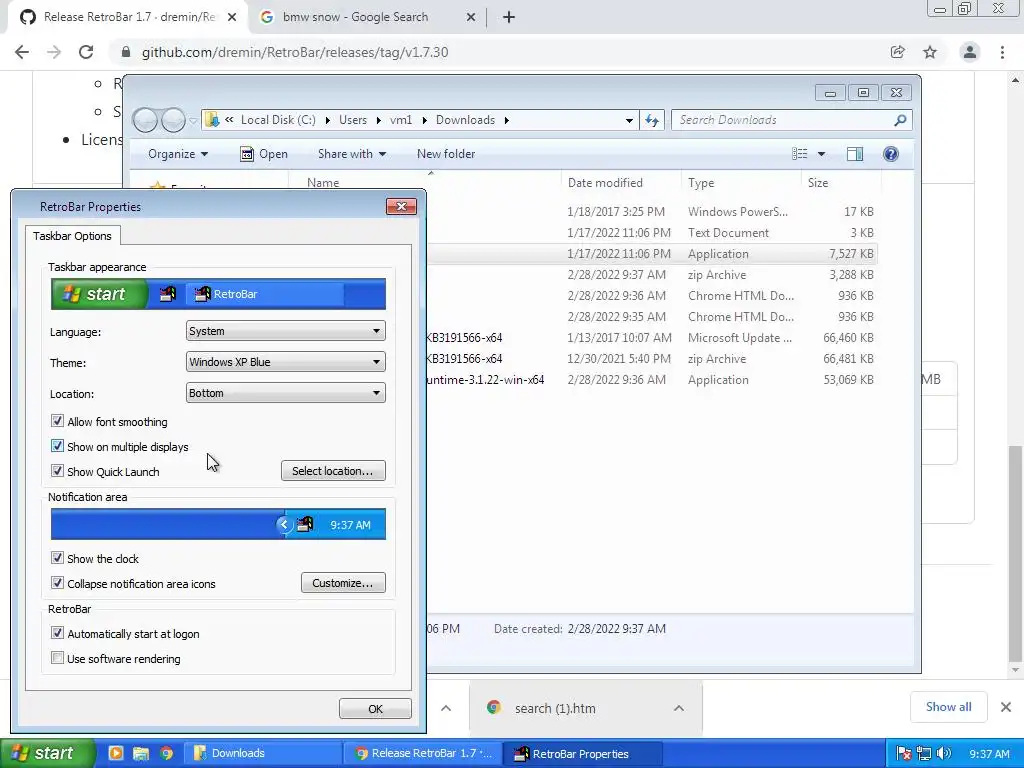Viewport: 1024px width, 768px height.
Task: Disable Show the clock option
Action: 57,558
